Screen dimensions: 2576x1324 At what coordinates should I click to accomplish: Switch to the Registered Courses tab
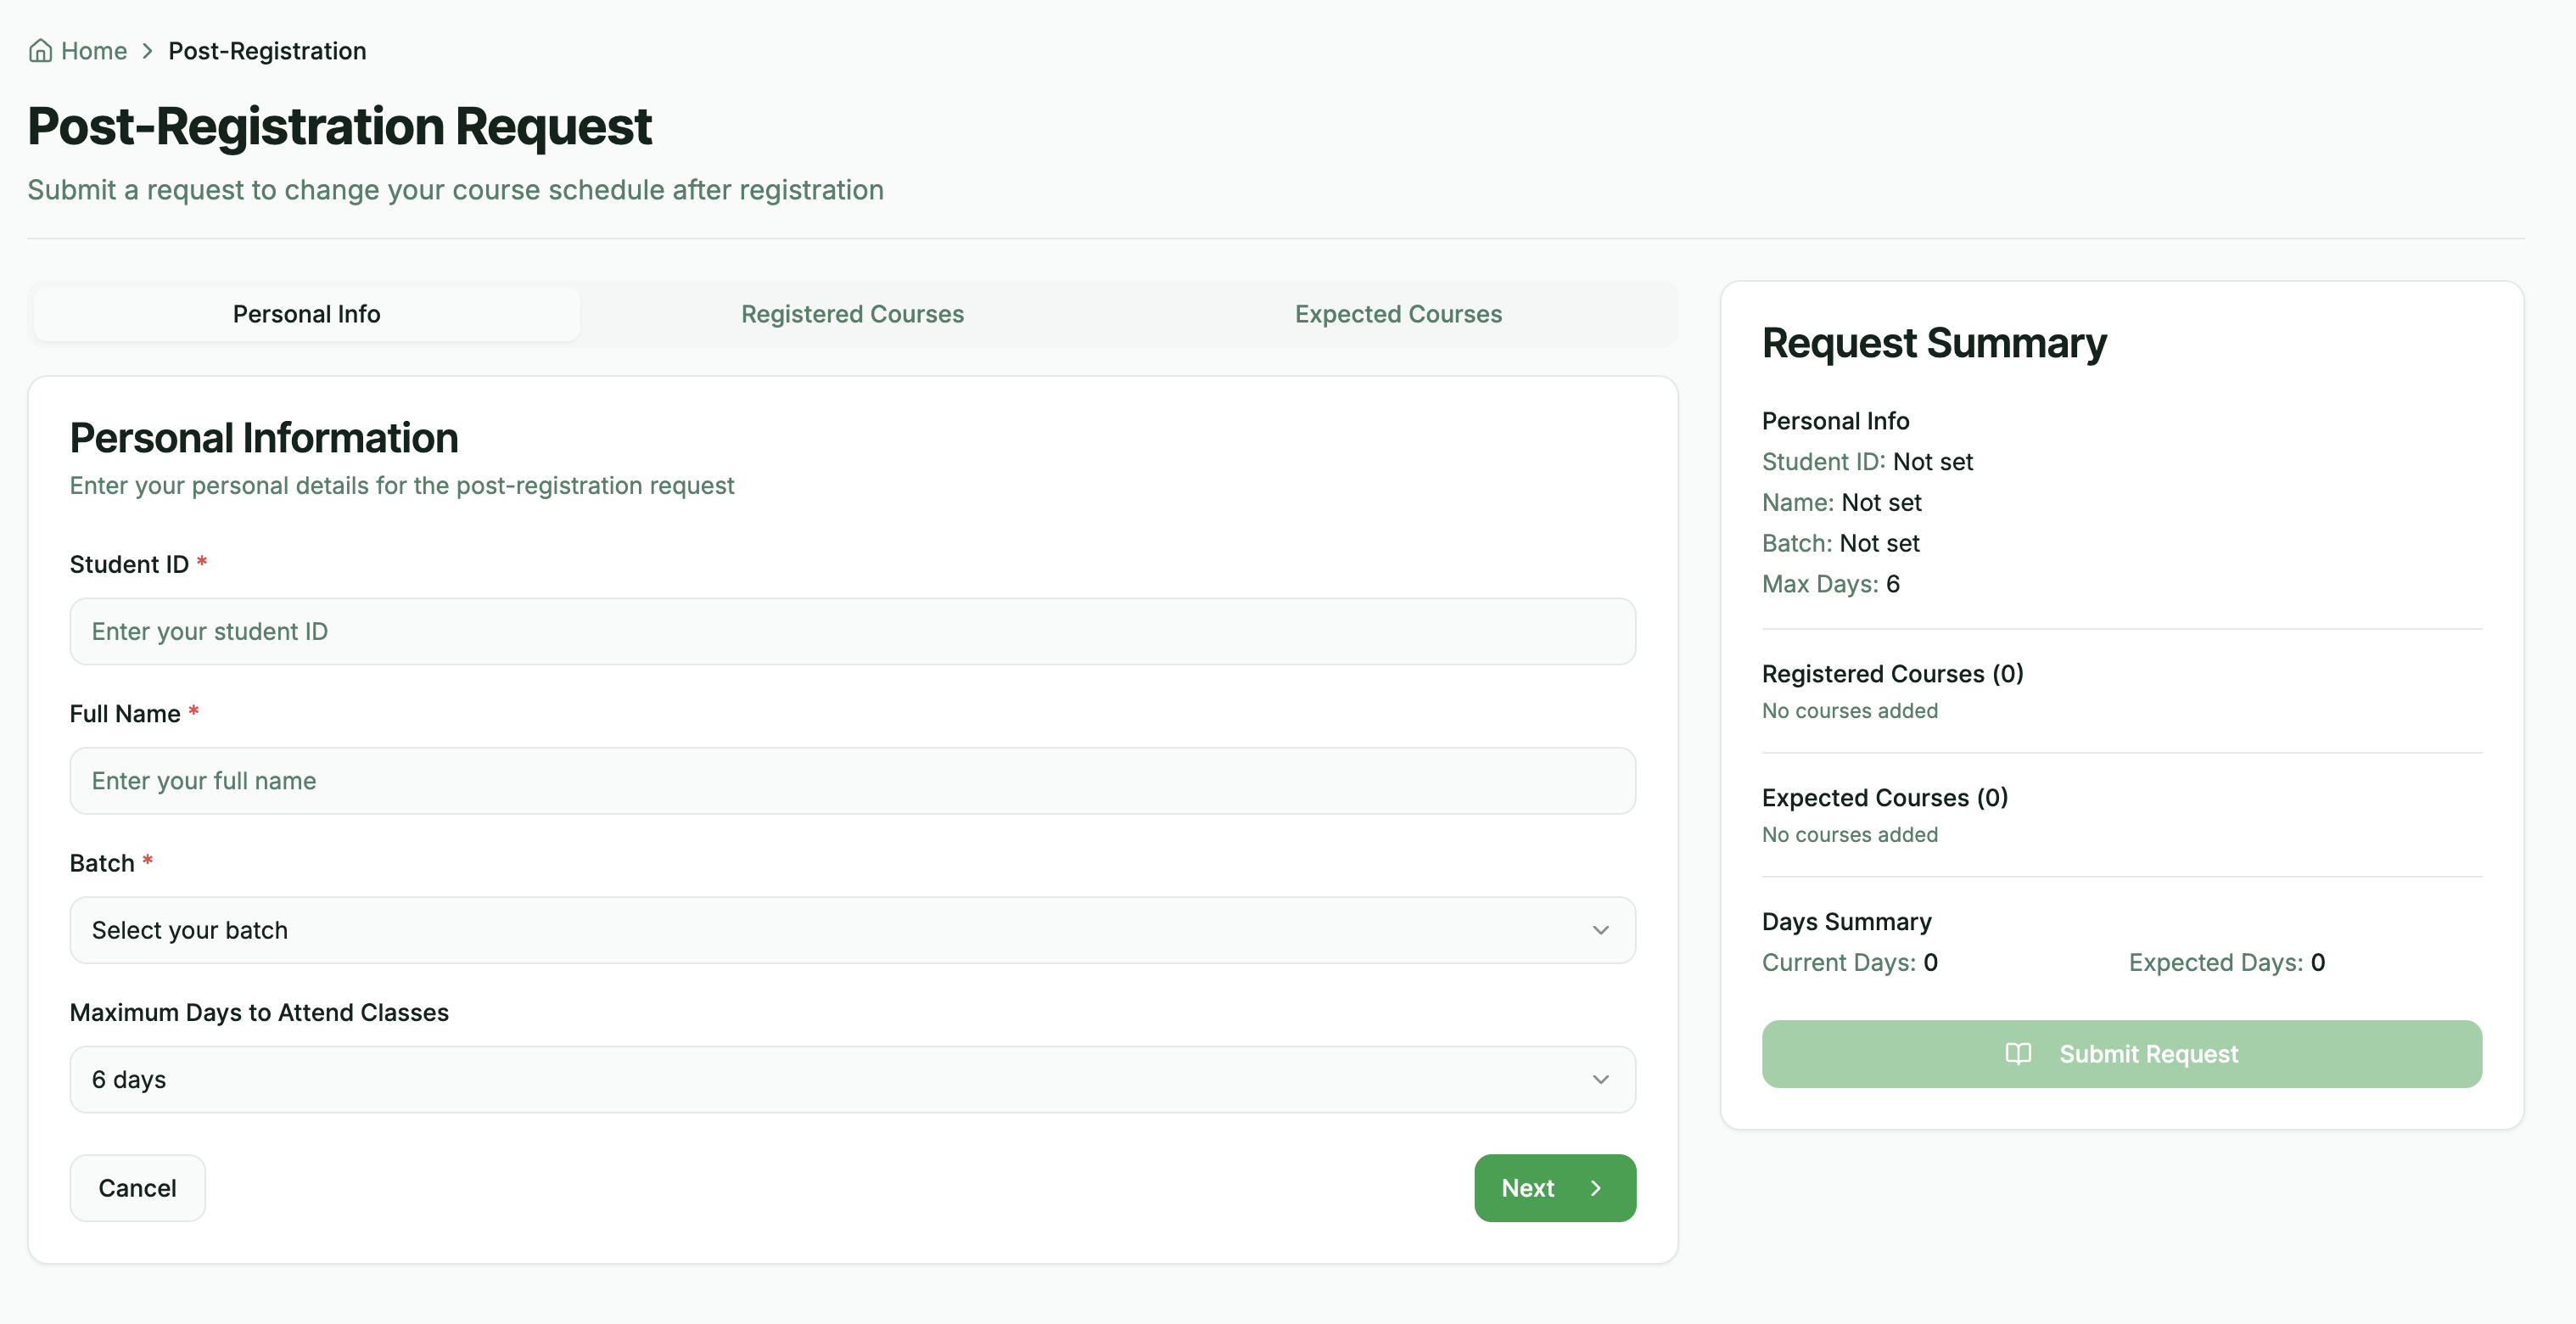852,313
